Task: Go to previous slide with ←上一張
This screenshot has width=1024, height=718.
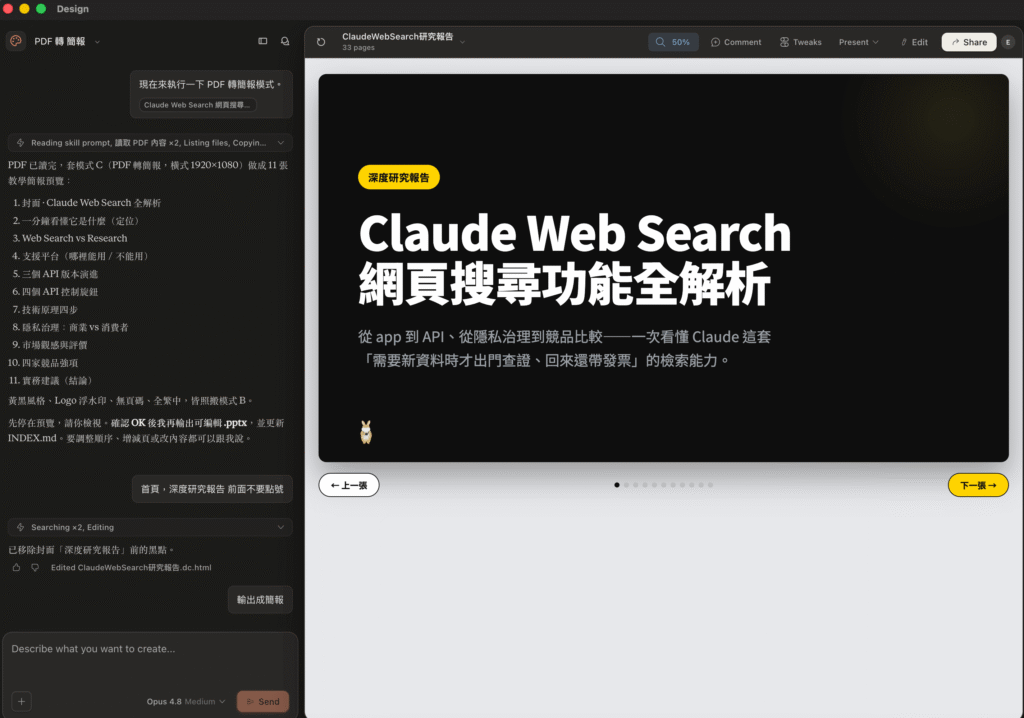Action: (x=349, y=485)
